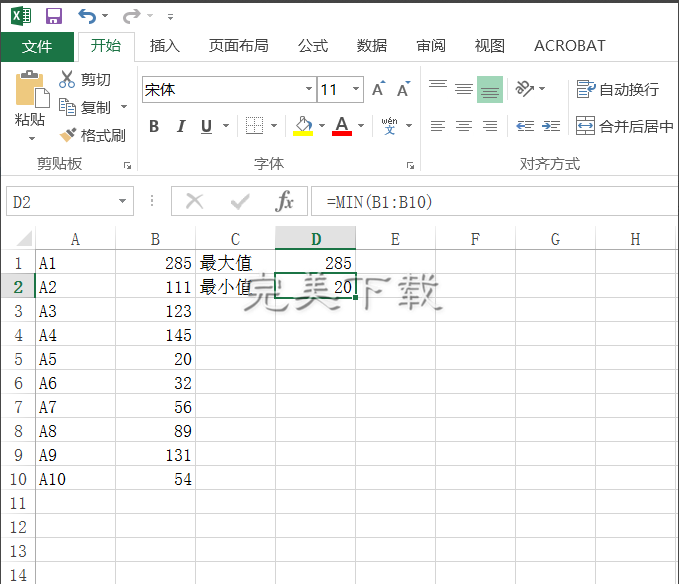This screenshot has width=679, height=584.
Task: Click 剪切 scissors button
Action: [85, 80]
